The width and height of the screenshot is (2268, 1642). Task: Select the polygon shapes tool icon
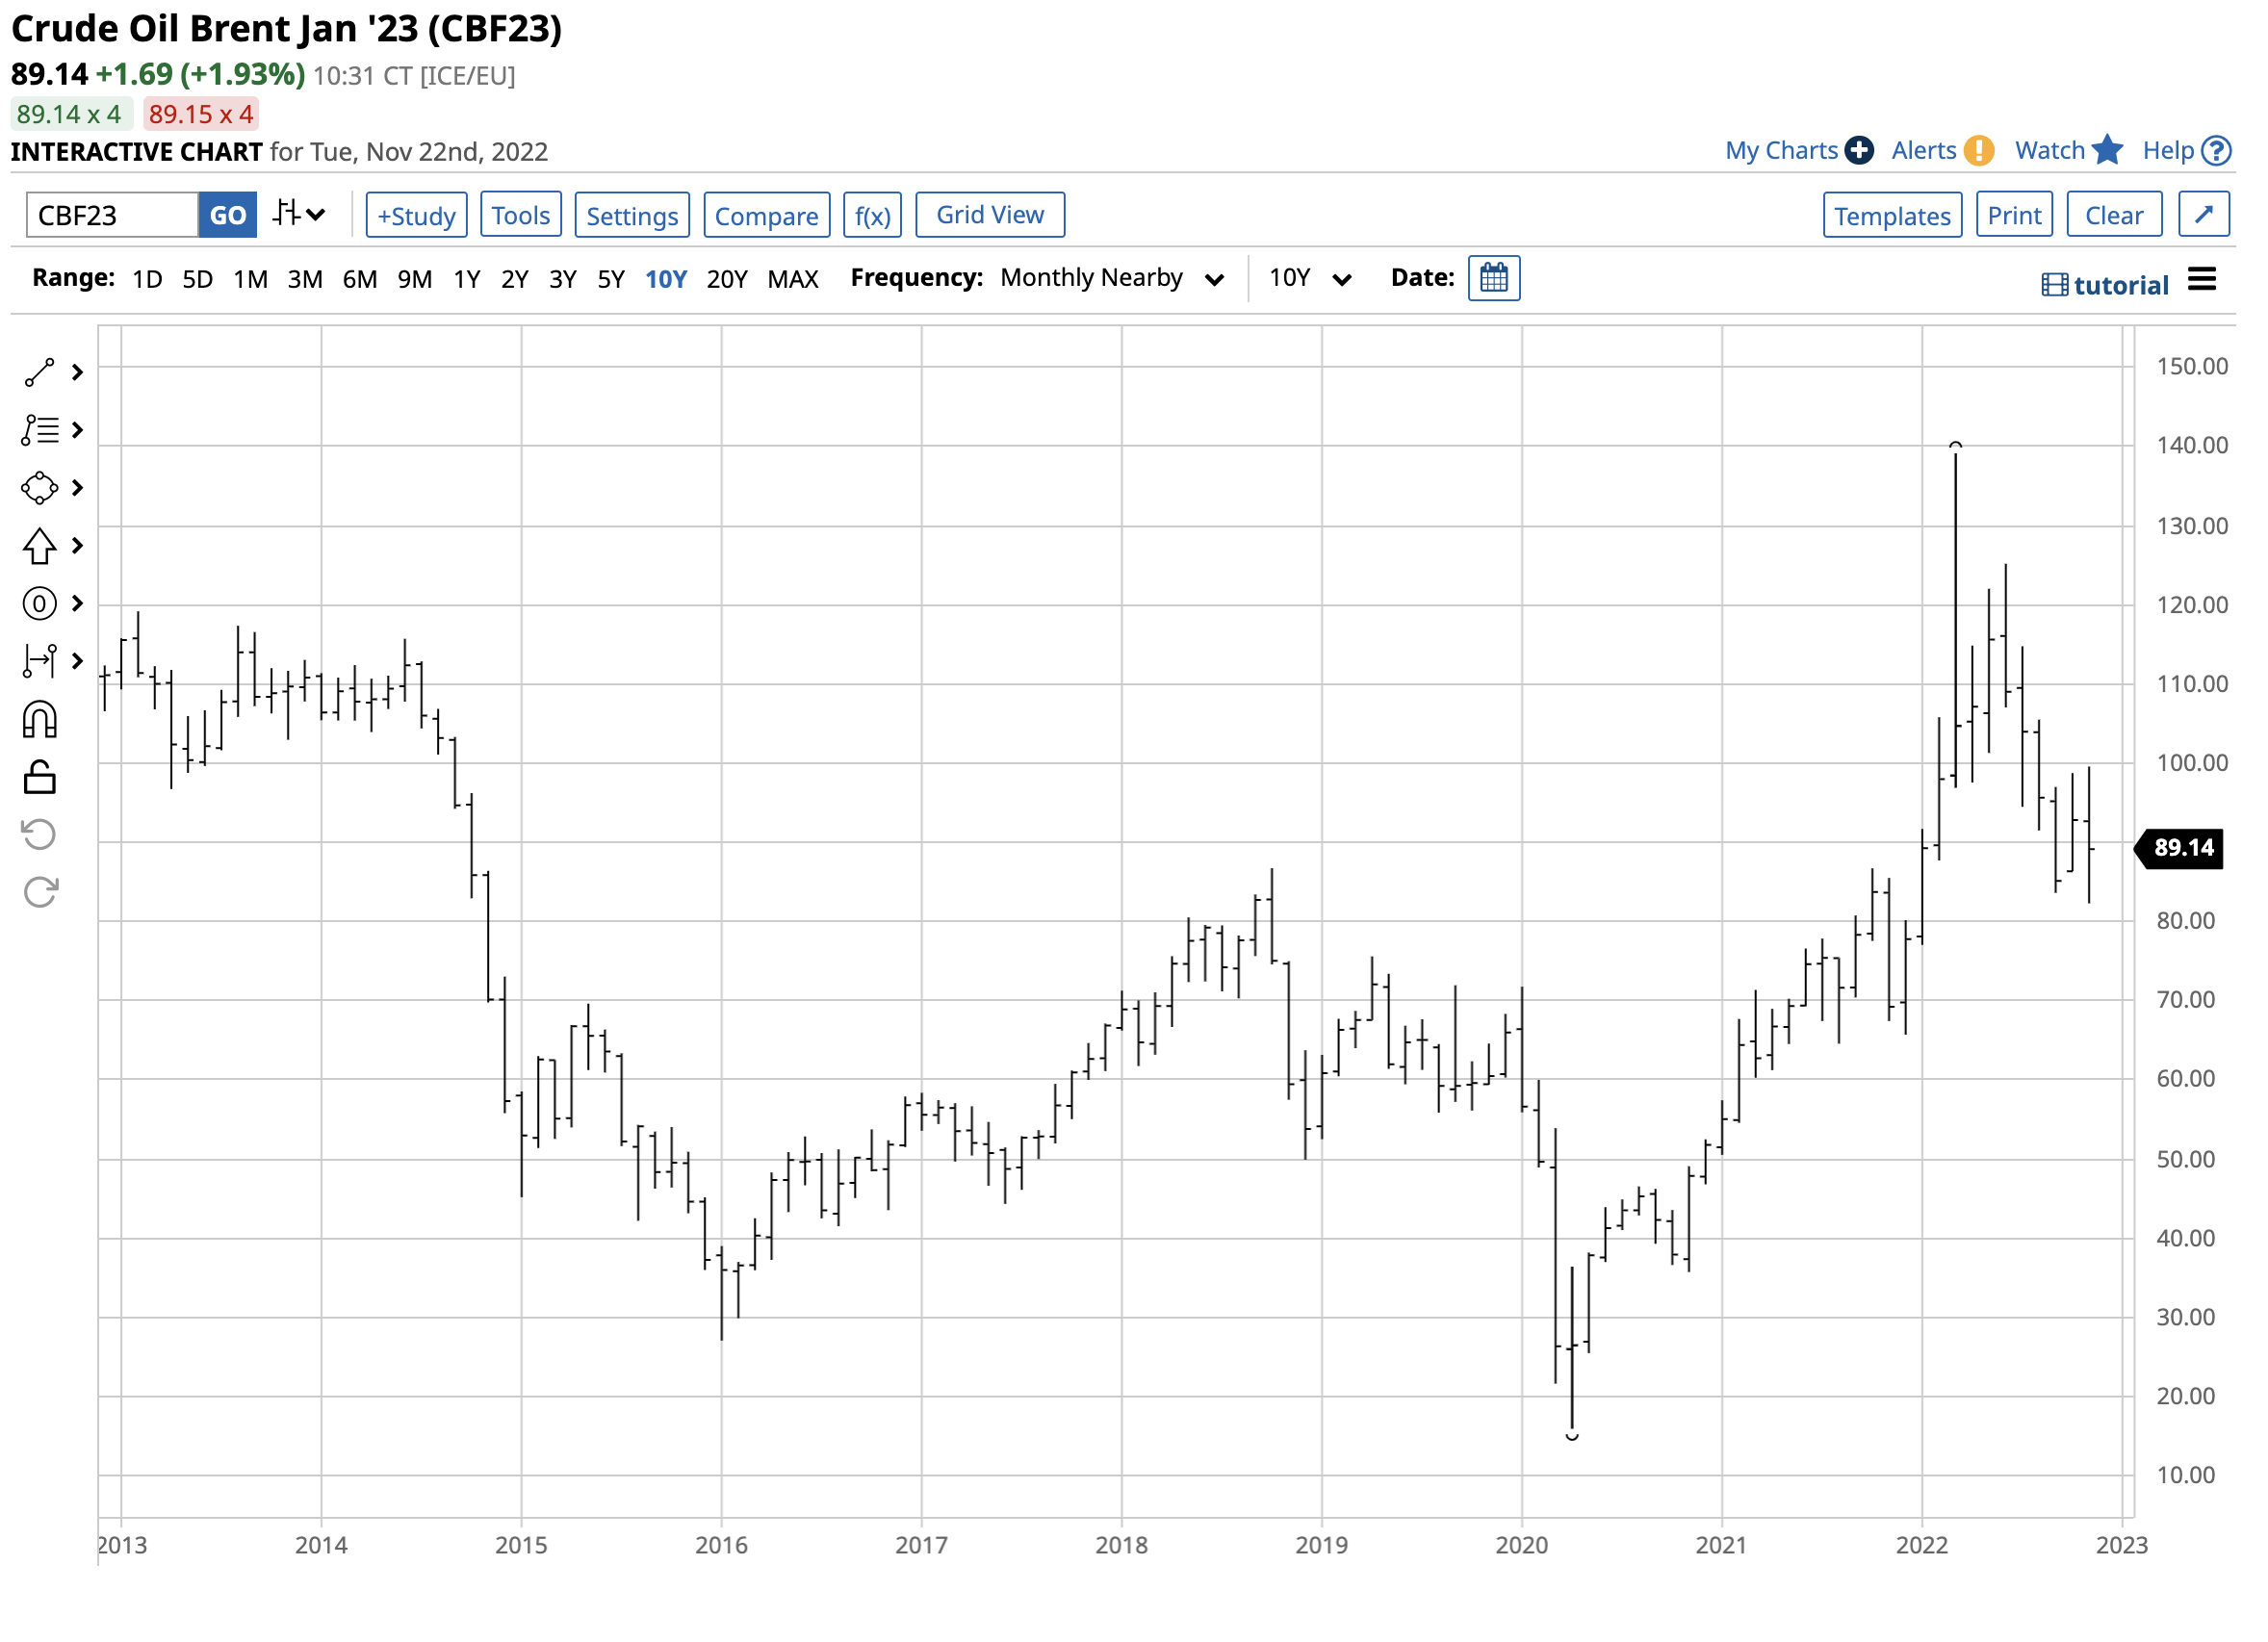(x=39, y=489)
